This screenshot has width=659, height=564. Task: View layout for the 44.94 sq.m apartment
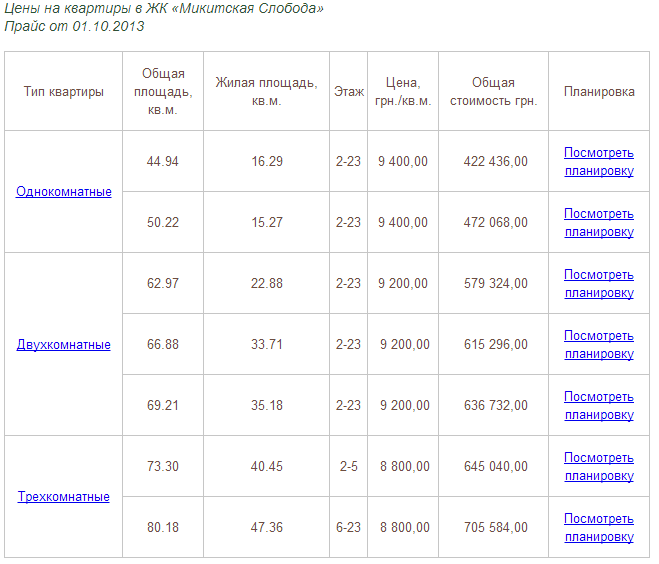(599, 161)
